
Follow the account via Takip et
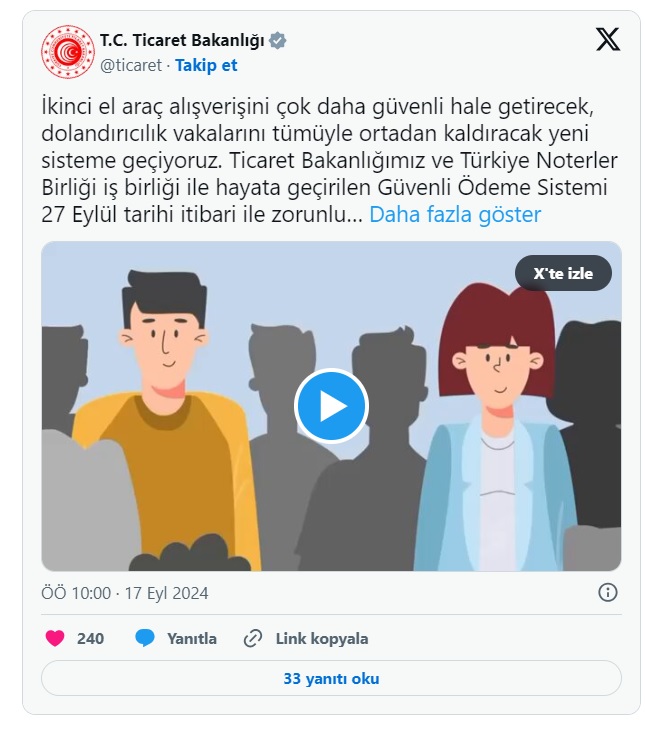(x=206, y=65)
